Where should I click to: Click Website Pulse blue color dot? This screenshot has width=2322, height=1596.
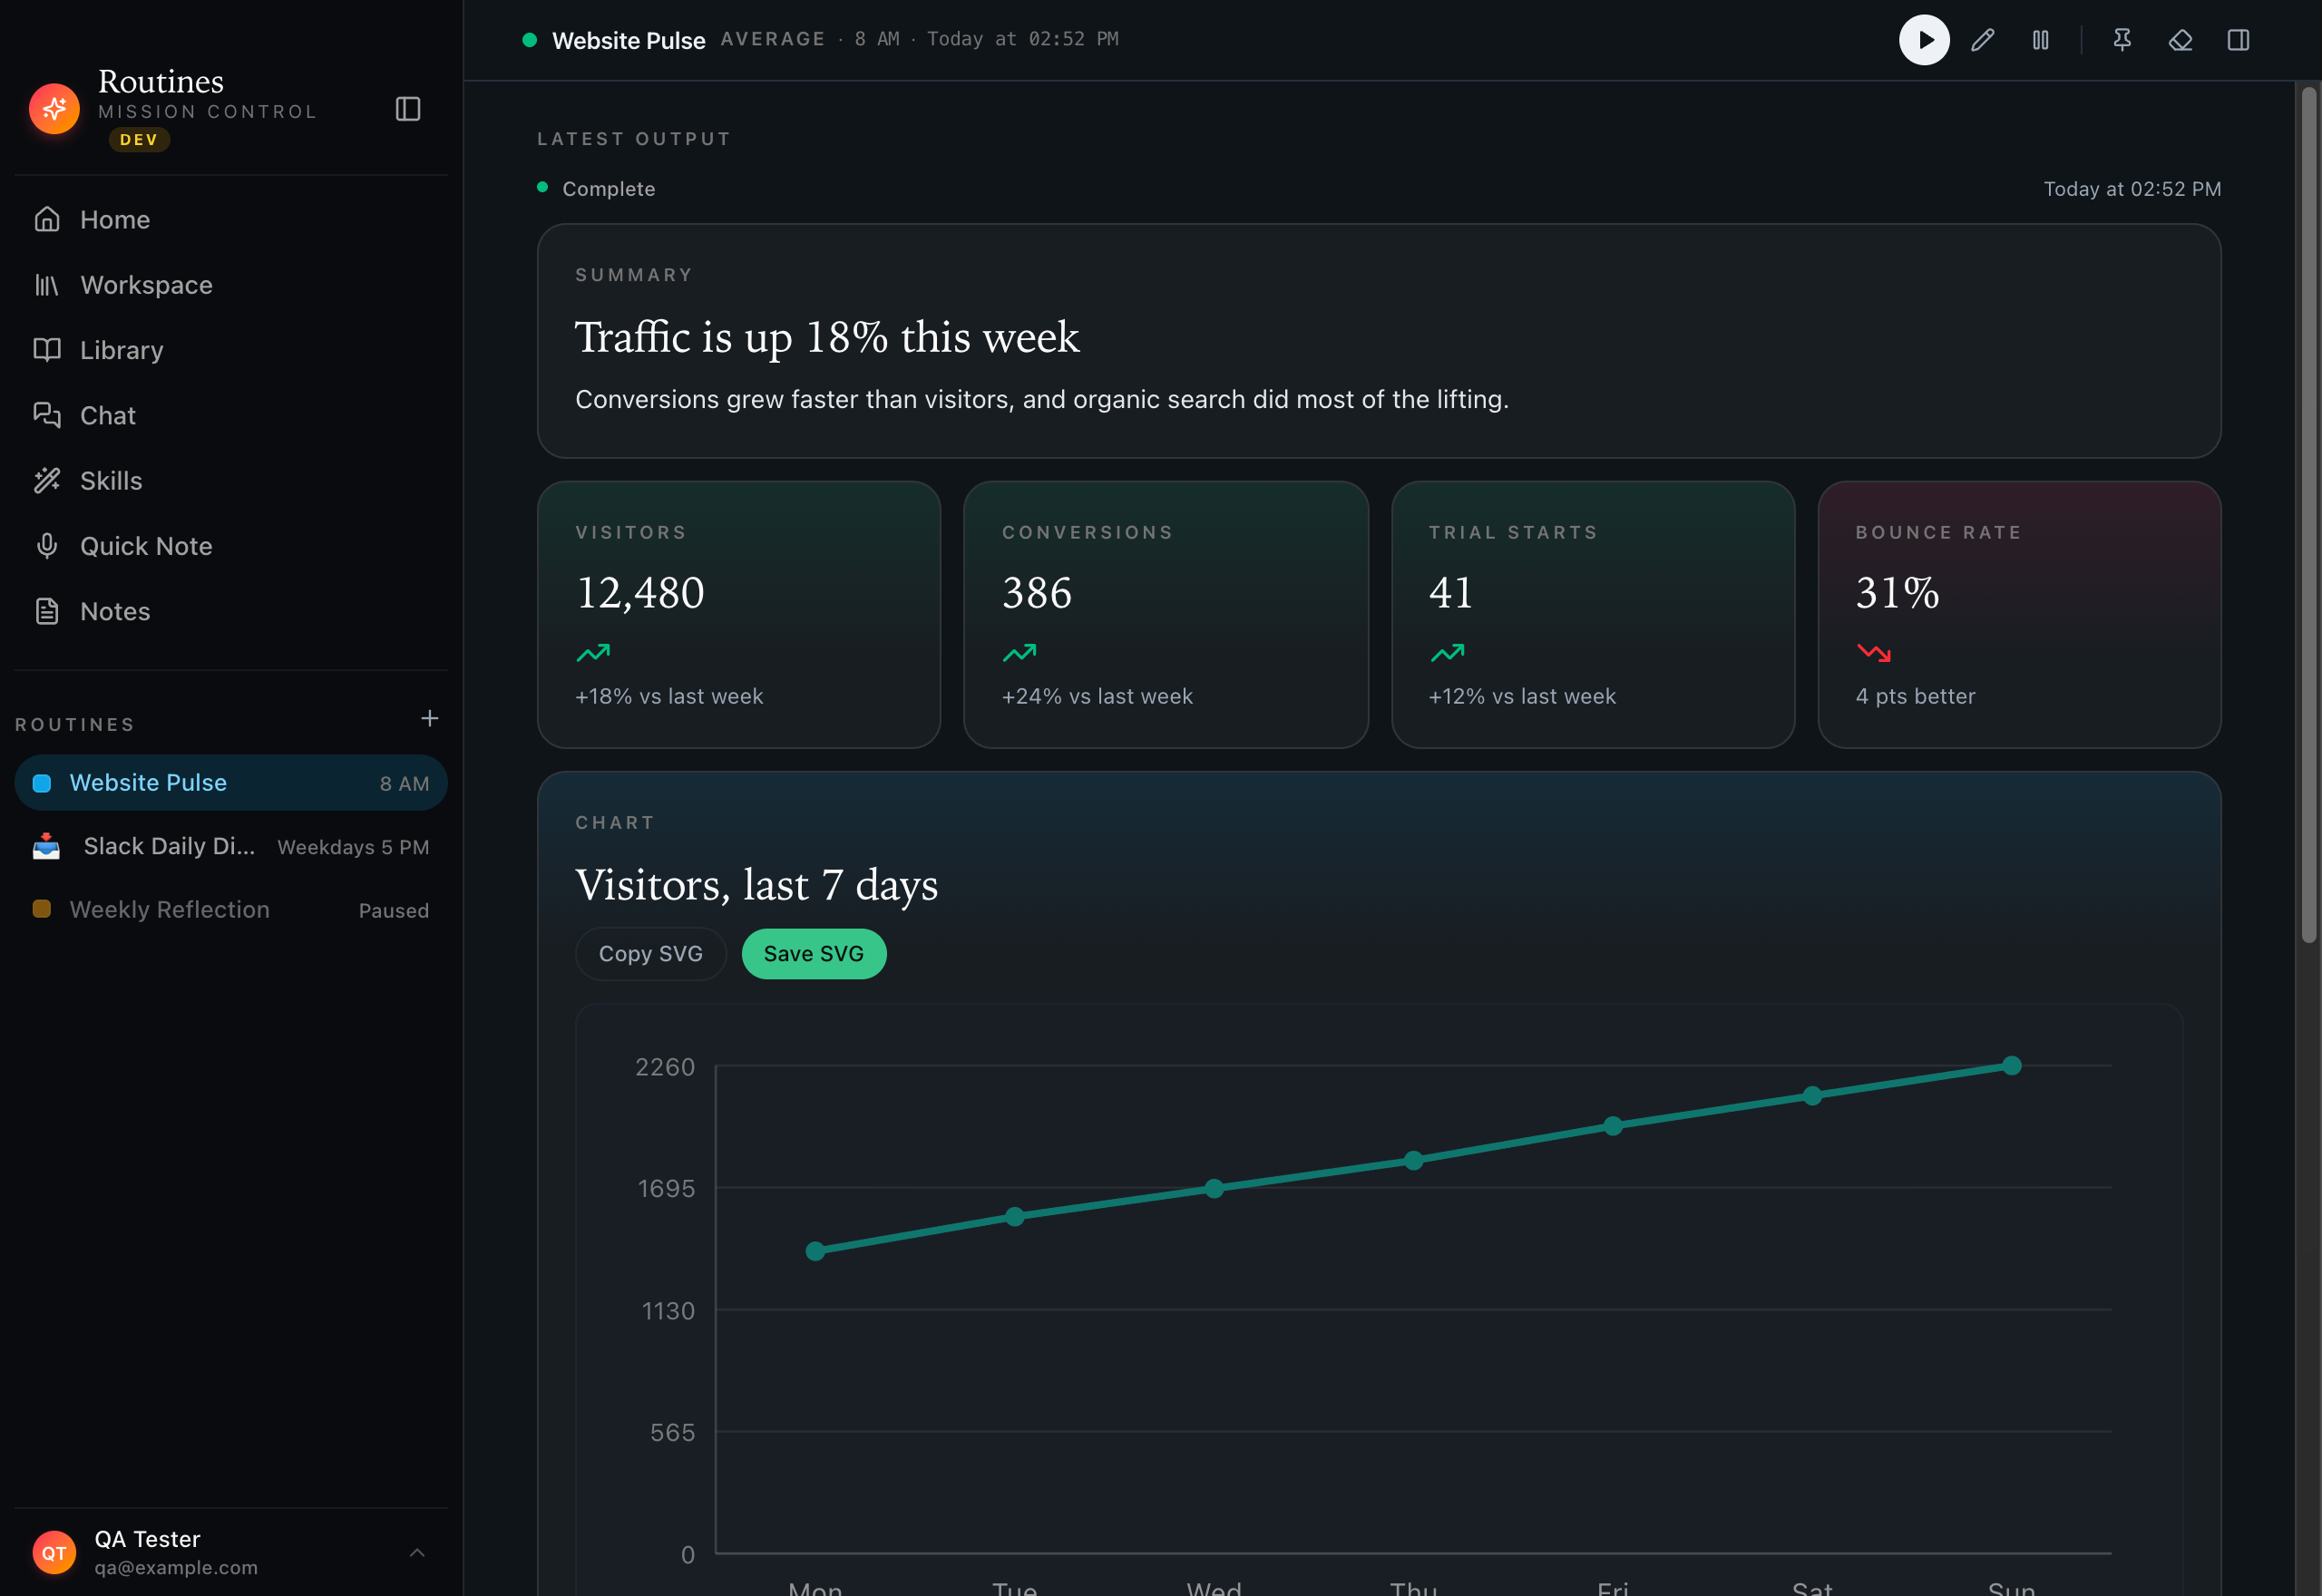click(x=42, y=784)
